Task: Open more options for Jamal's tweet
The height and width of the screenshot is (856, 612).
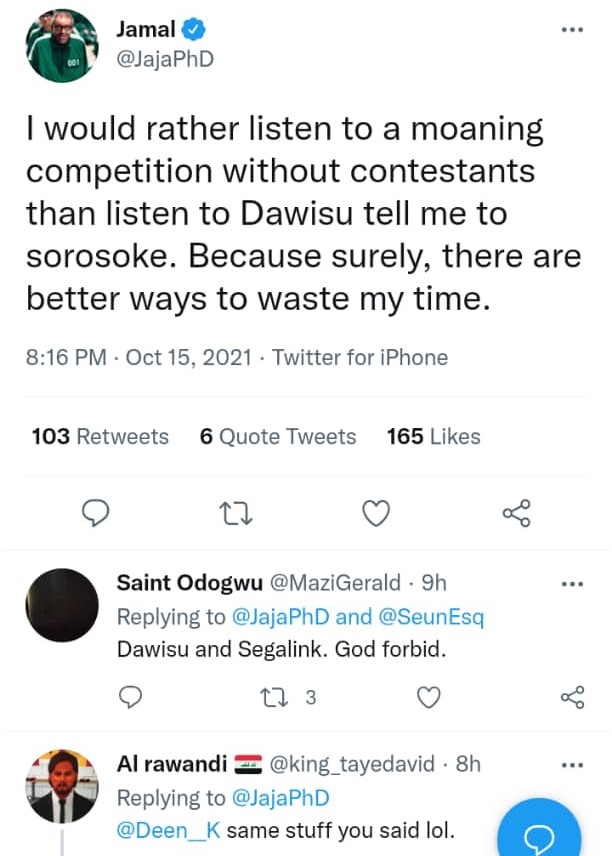Action: coord(572,30)
